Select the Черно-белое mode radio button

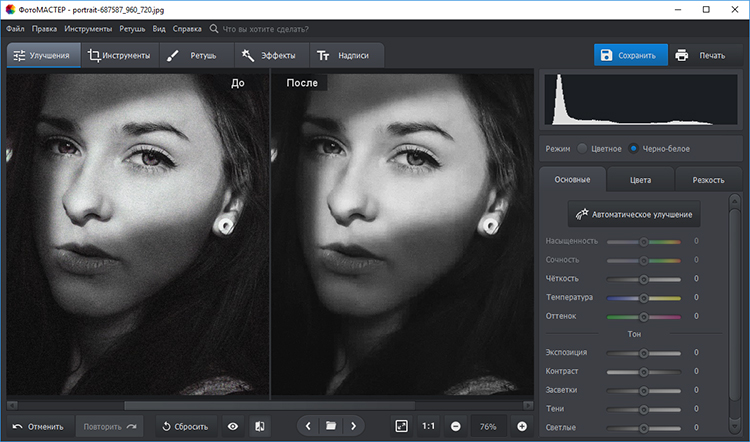point(633,148)
